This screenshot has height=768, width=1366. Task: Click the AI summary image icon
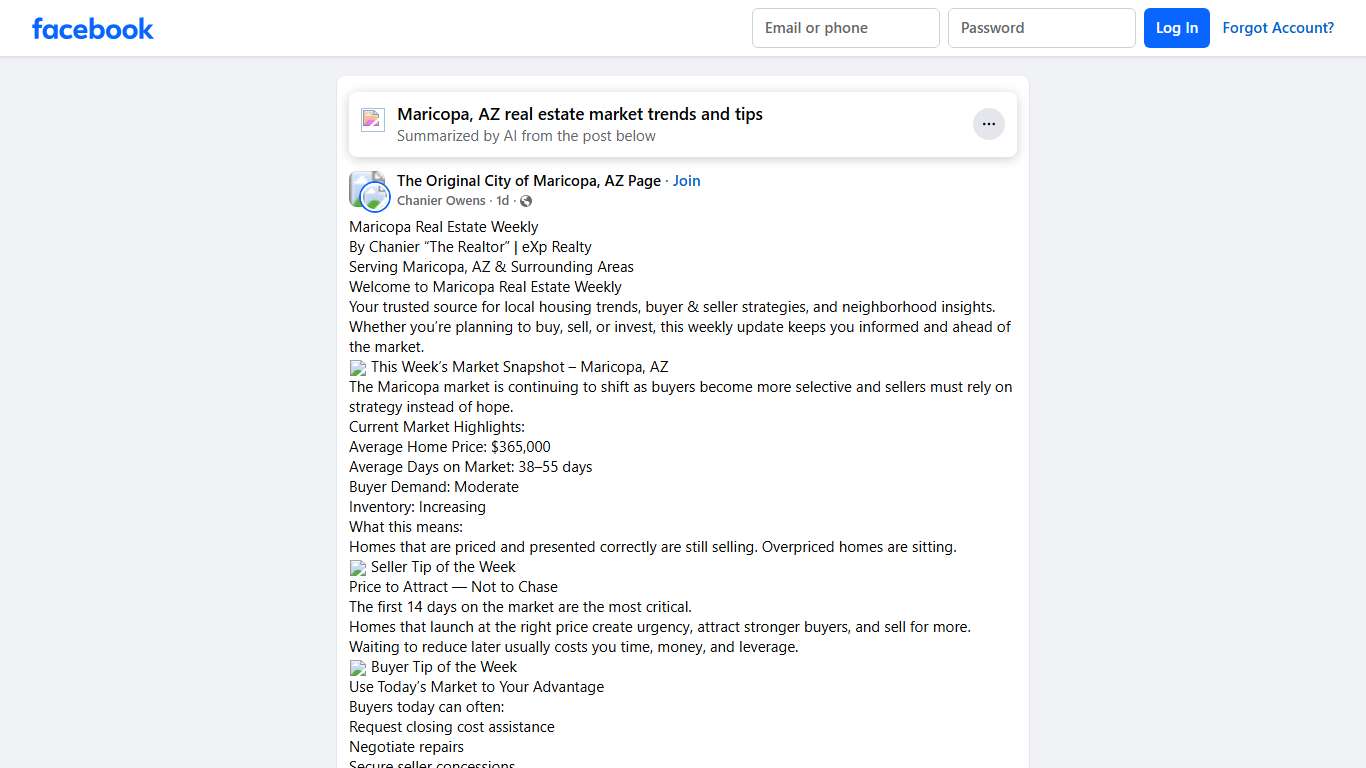point(373,120)
